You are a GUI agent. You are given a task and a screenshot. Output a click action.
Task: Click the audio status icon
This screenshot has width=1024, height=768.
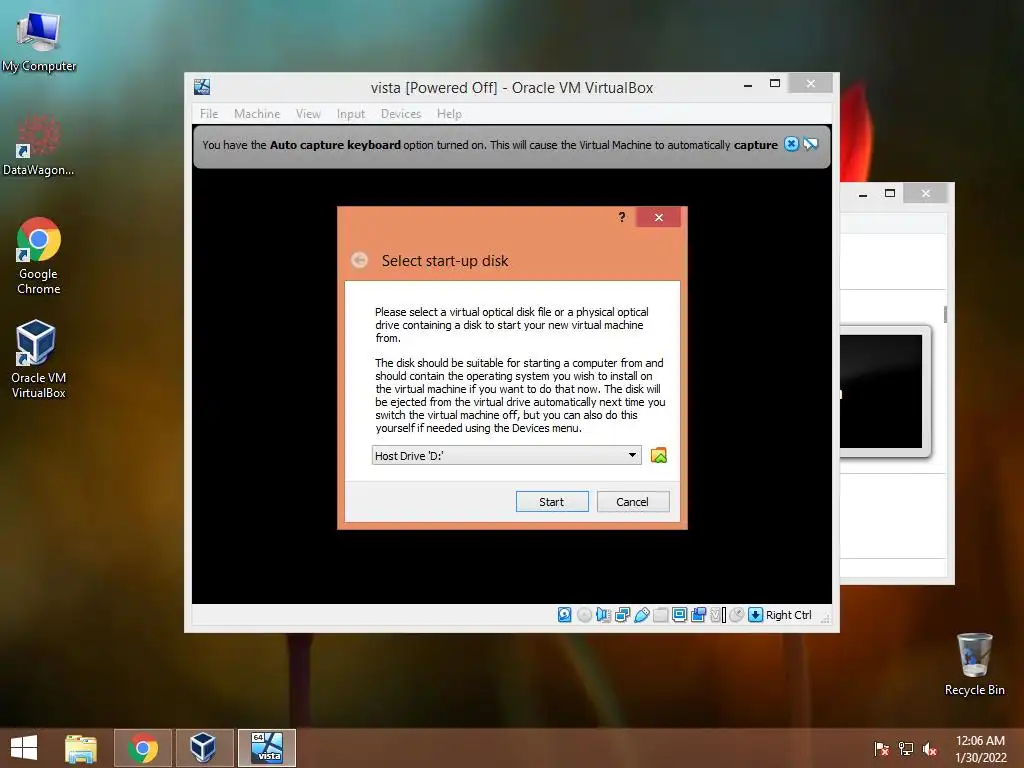(603, 615)
